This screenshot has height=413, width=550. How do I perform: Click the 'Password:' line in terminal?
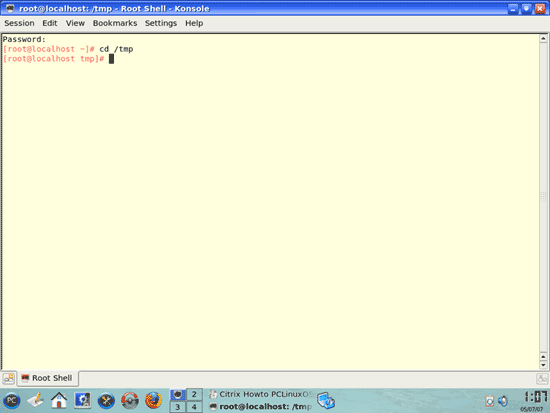point(24,39)
